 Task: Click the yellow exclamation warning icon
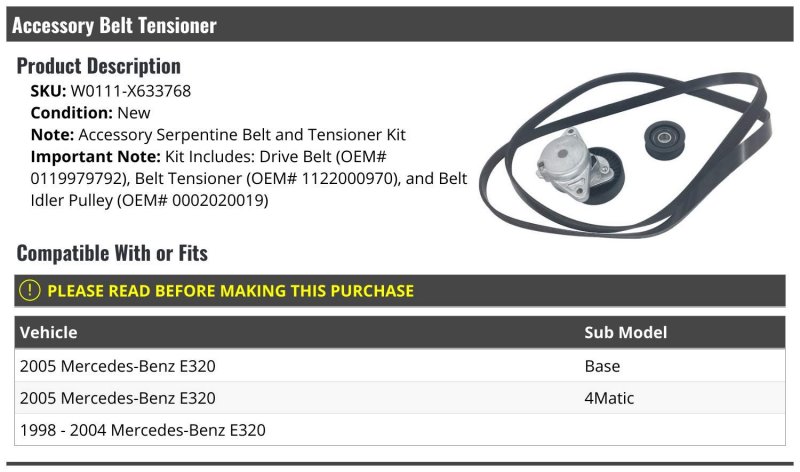[x=30, y=290]
